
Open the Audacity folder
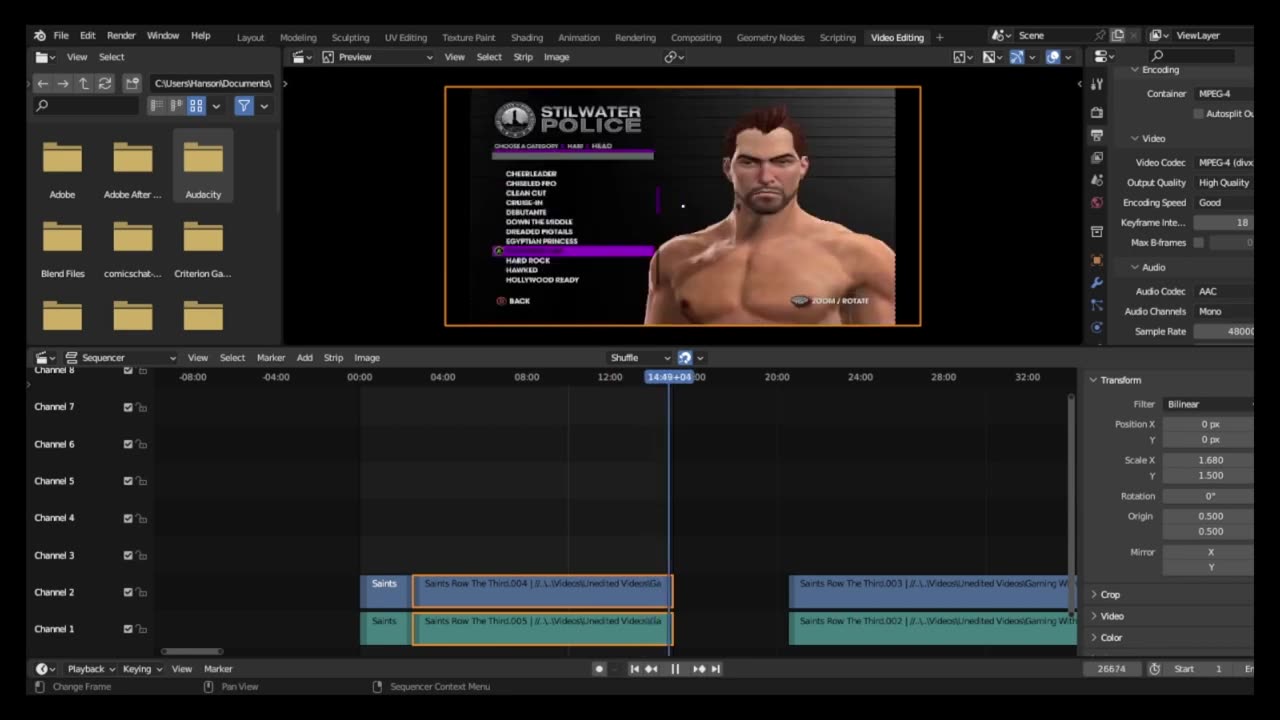point(203,165)
